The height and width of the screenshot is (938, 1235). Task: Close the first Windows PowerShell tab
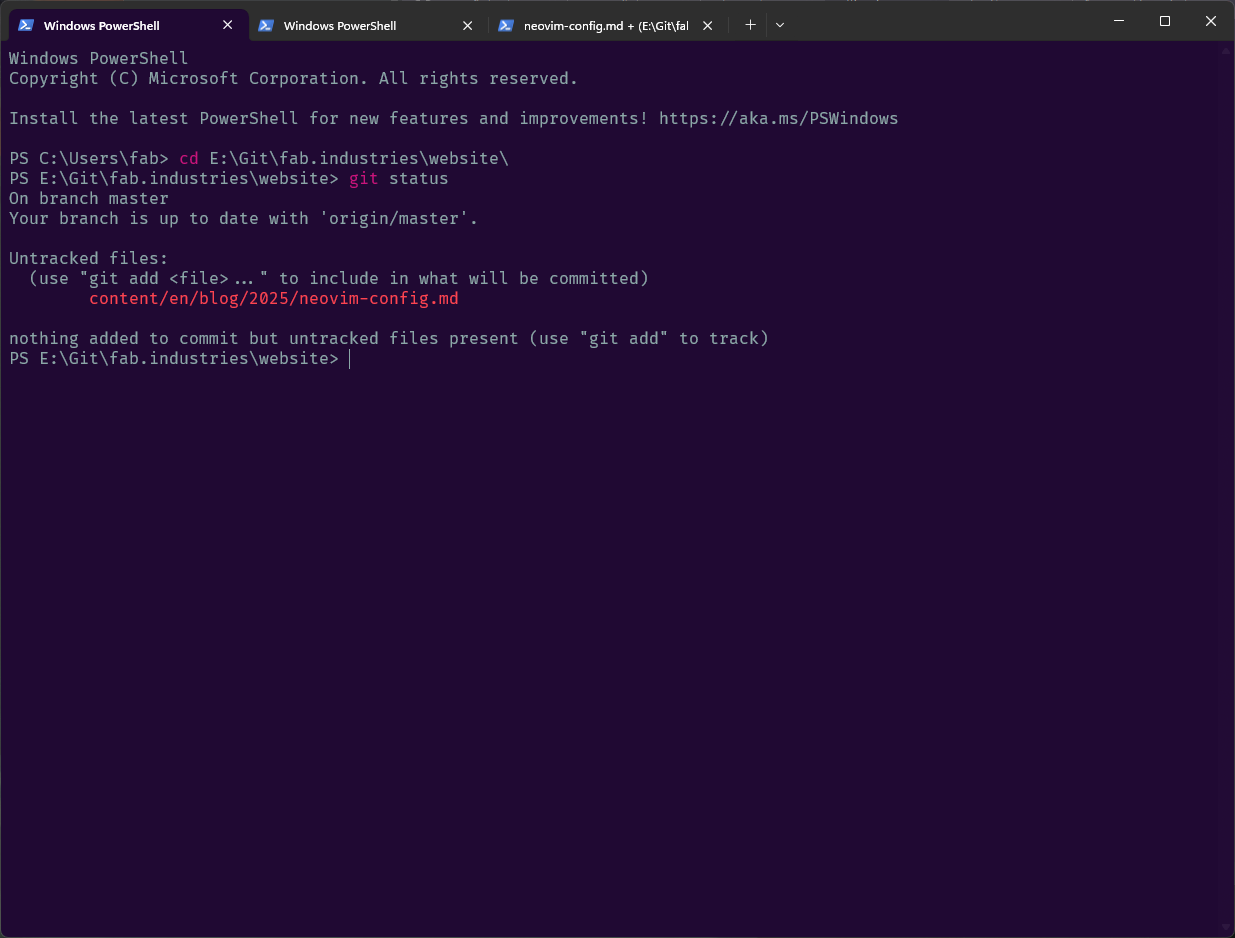pos(228,25)
